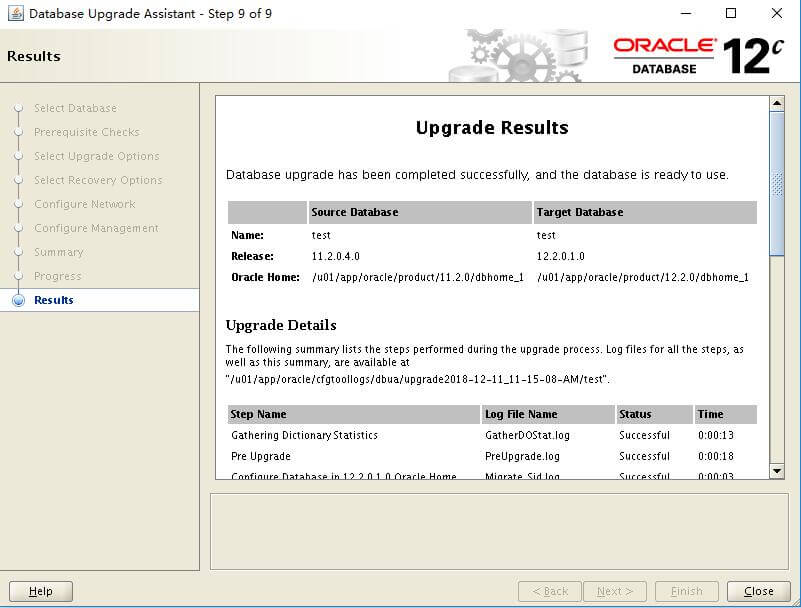This screenshot has height=608, width=801.
Task: Select the Select Database step
Action: pos(76,108)
